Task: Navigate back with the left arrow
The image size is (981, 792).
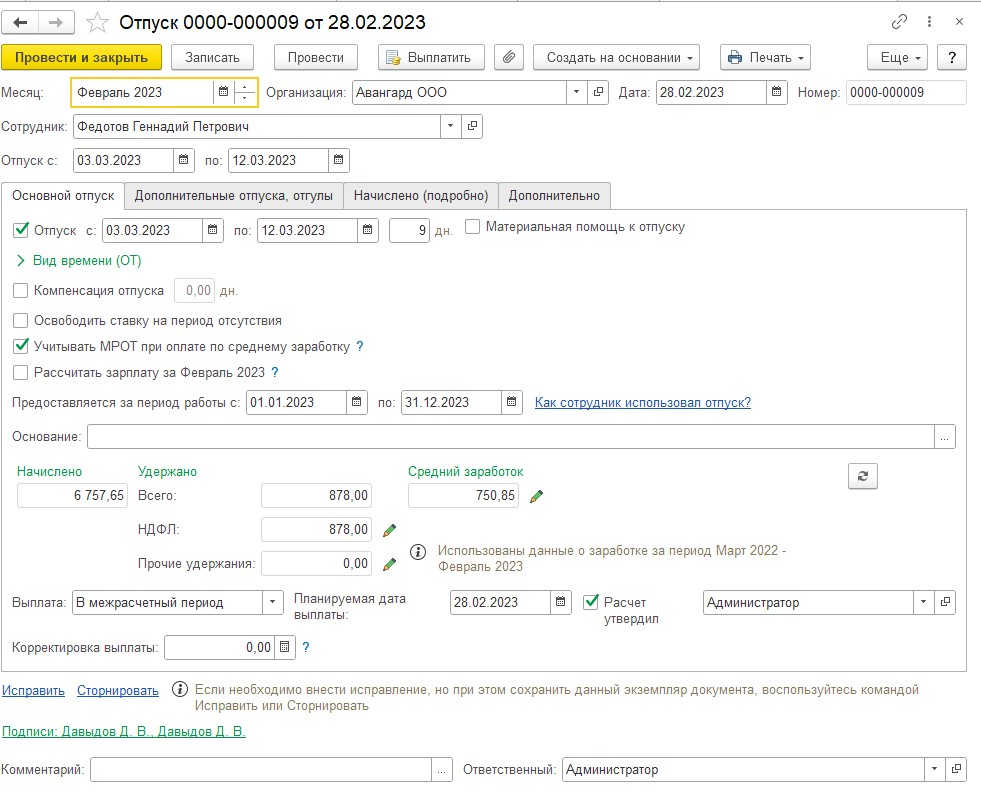Action: [20, 23]
